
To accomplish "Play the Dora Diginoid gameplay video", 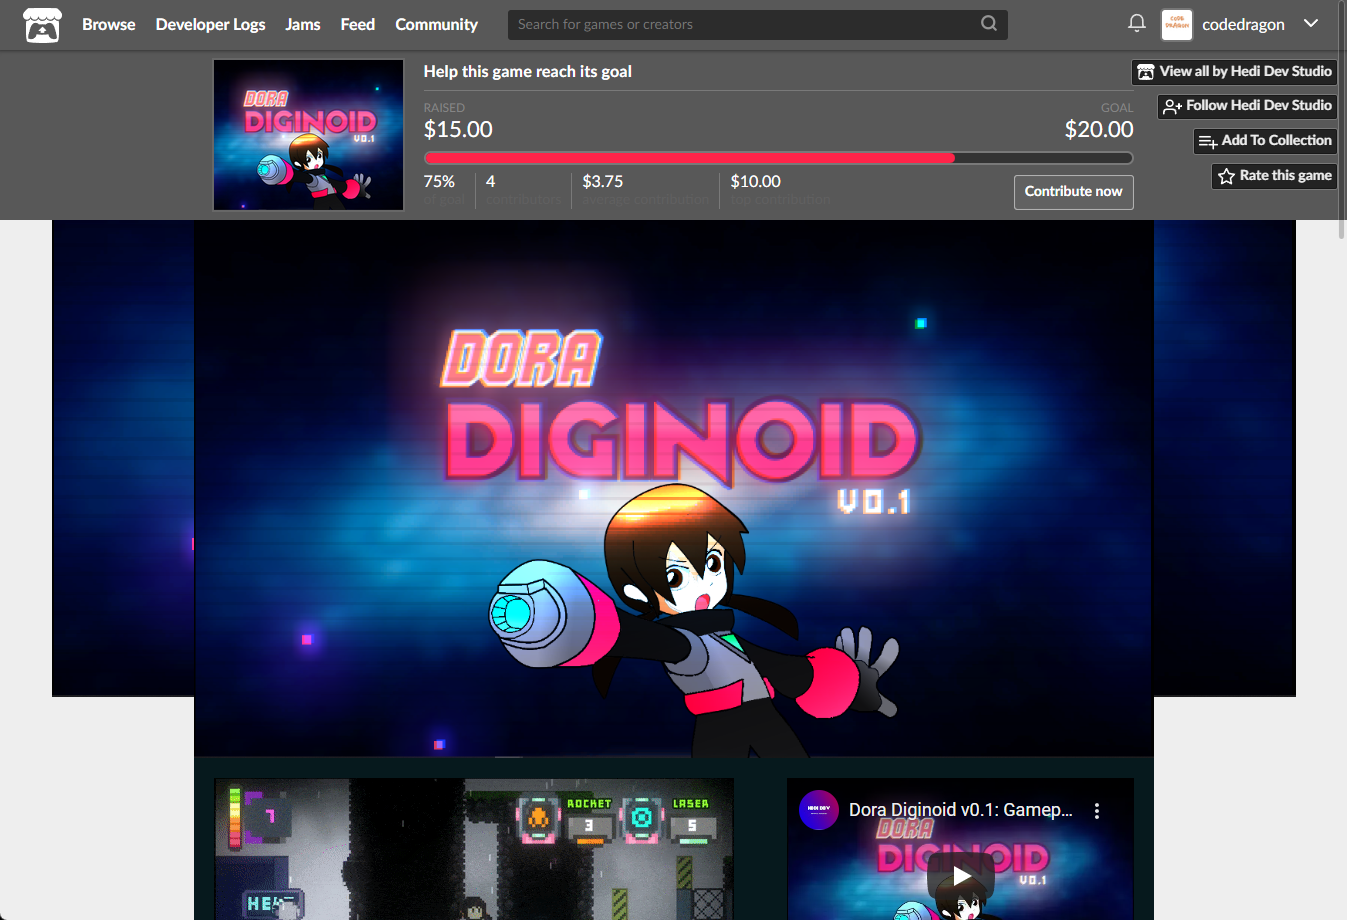I will pos(961,877).
